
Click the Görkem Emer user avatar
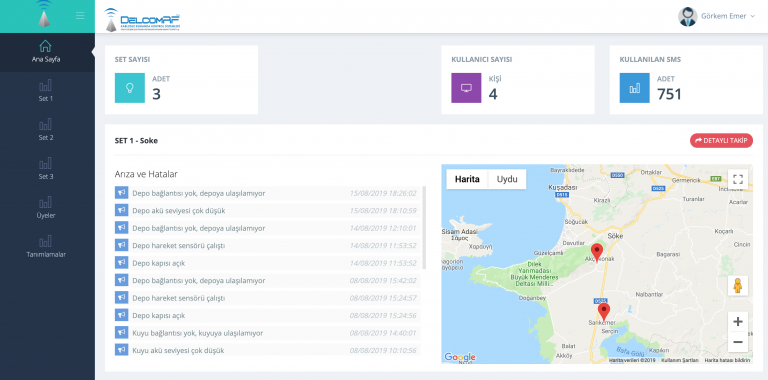coord(687,17)
